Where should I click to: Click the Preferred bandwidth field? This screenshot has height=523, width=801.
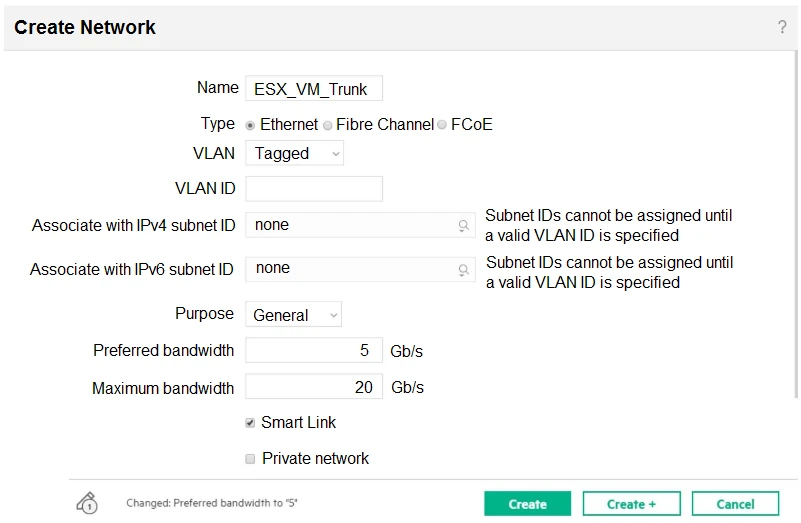[x=313, y=351]
